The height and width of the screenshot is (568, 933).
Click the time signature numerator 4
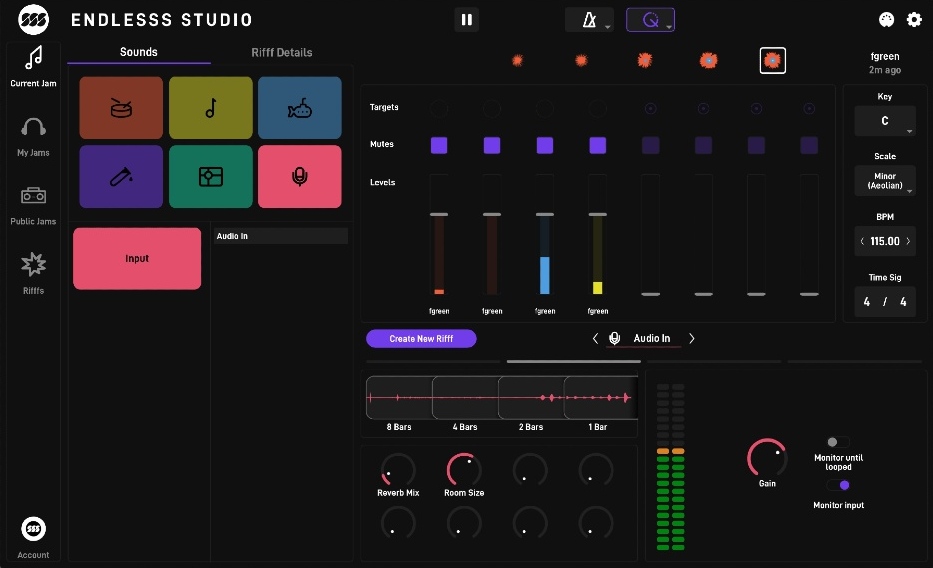[867, 302]
